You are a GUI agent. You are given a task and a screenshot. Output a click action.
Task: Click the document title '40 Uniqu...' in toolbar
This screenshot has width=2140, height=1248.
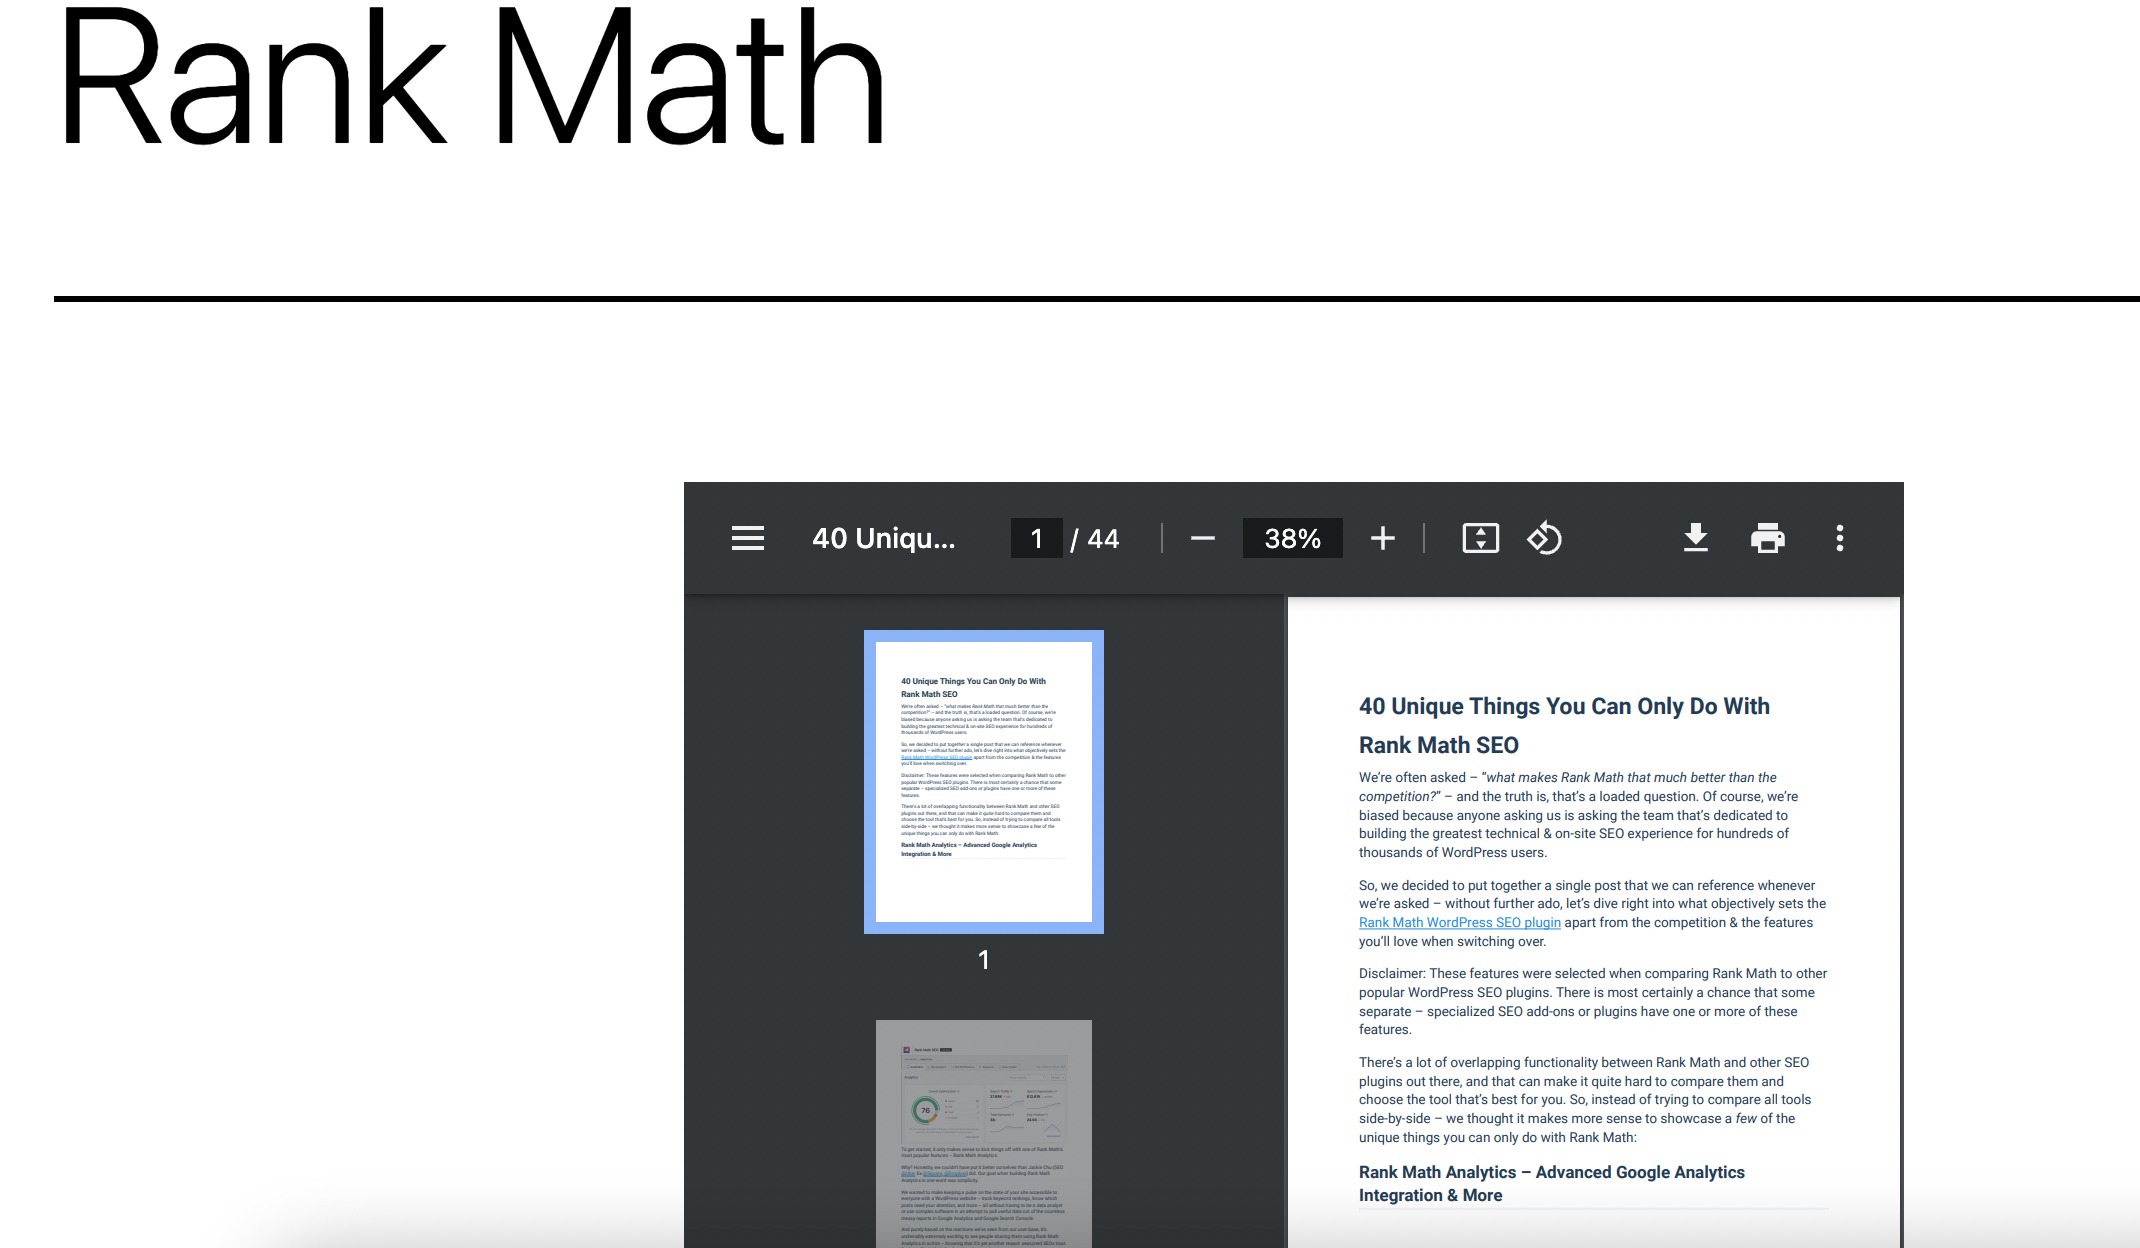click(884, 538)
